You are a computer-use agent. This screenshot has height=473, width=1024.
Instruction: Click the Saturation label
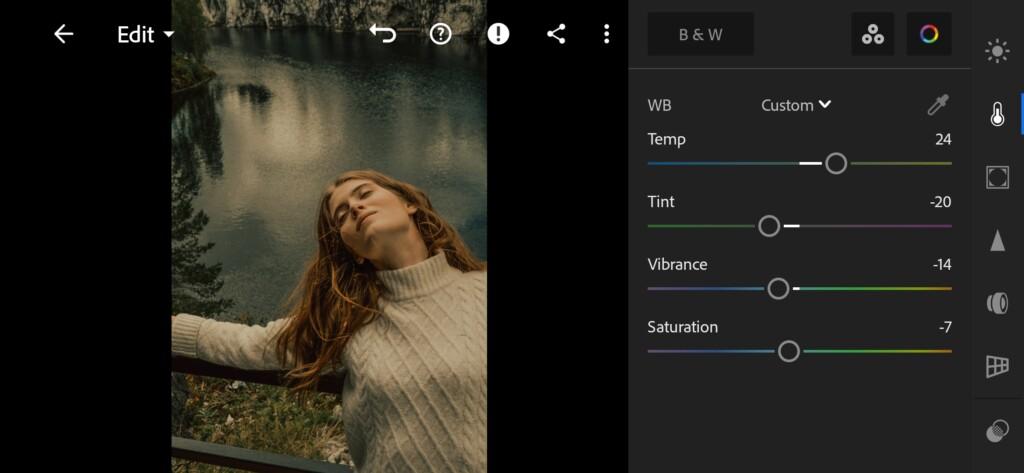coord(682,327)
